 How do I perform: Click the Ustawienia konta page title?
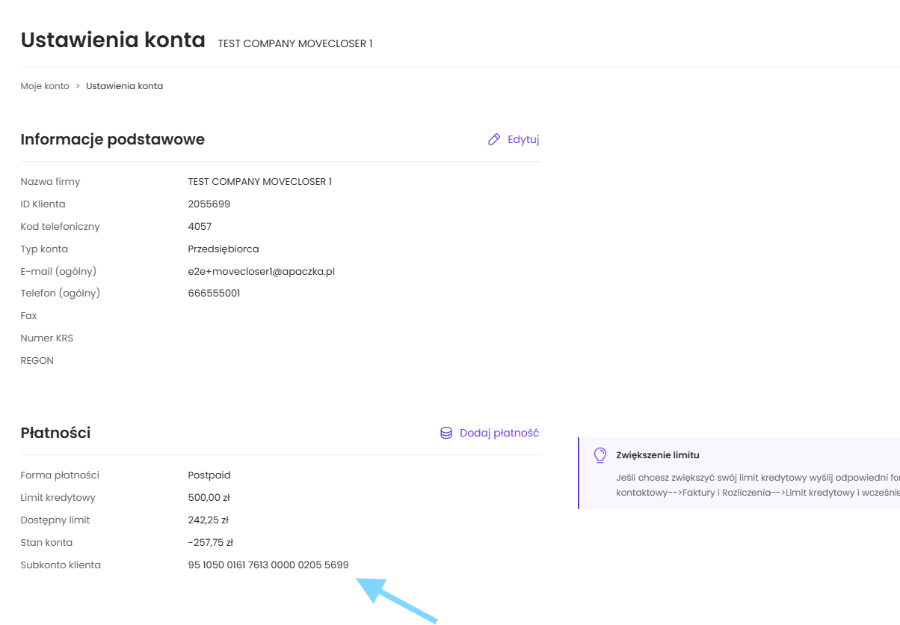pos(112,41)
